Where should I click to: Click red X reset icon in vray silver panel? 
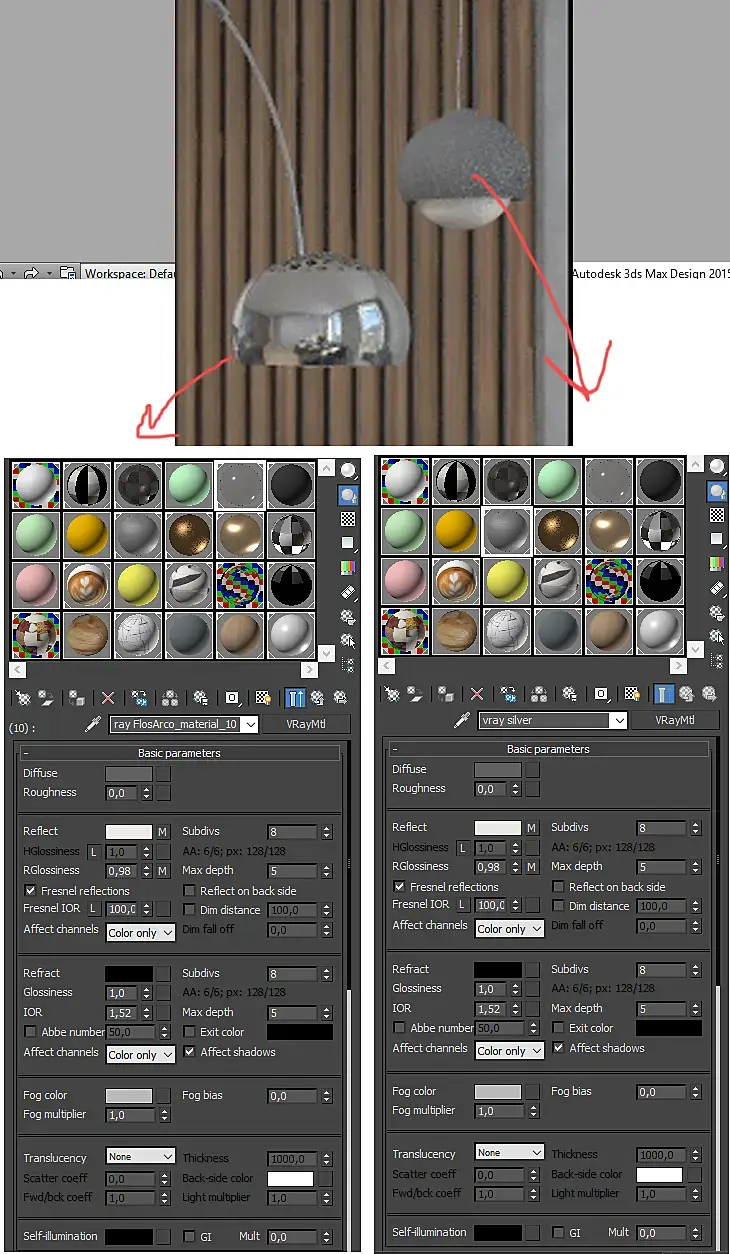click(477, 693)
